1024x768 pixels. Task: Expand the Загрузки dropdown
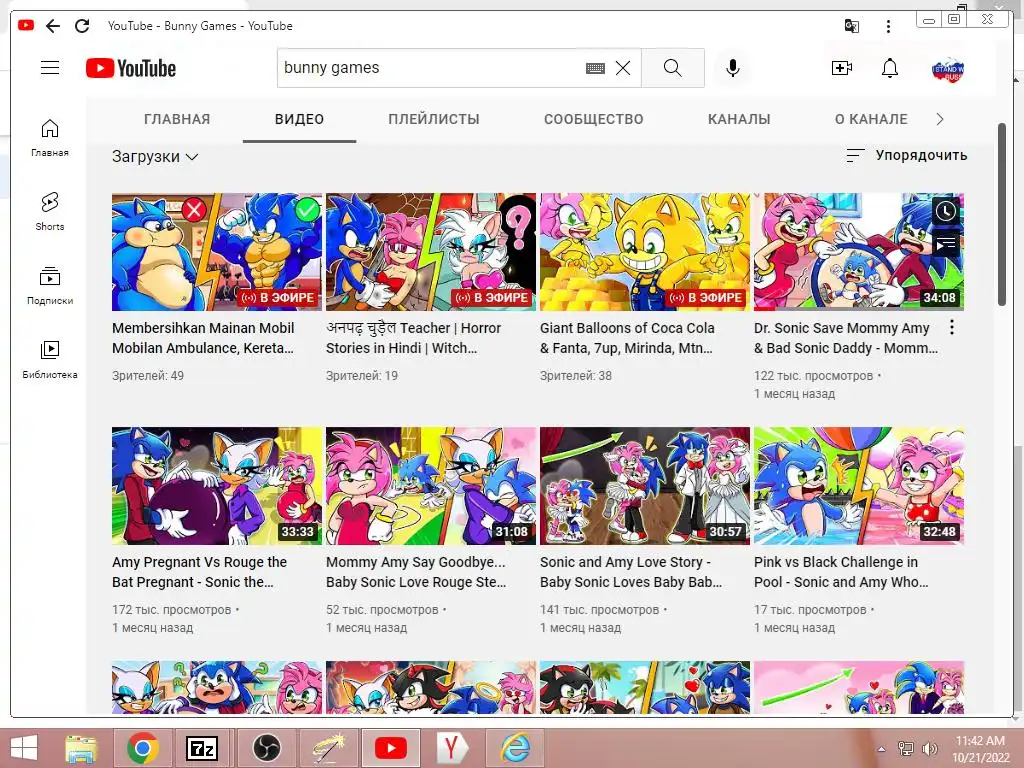pos(155,157)
